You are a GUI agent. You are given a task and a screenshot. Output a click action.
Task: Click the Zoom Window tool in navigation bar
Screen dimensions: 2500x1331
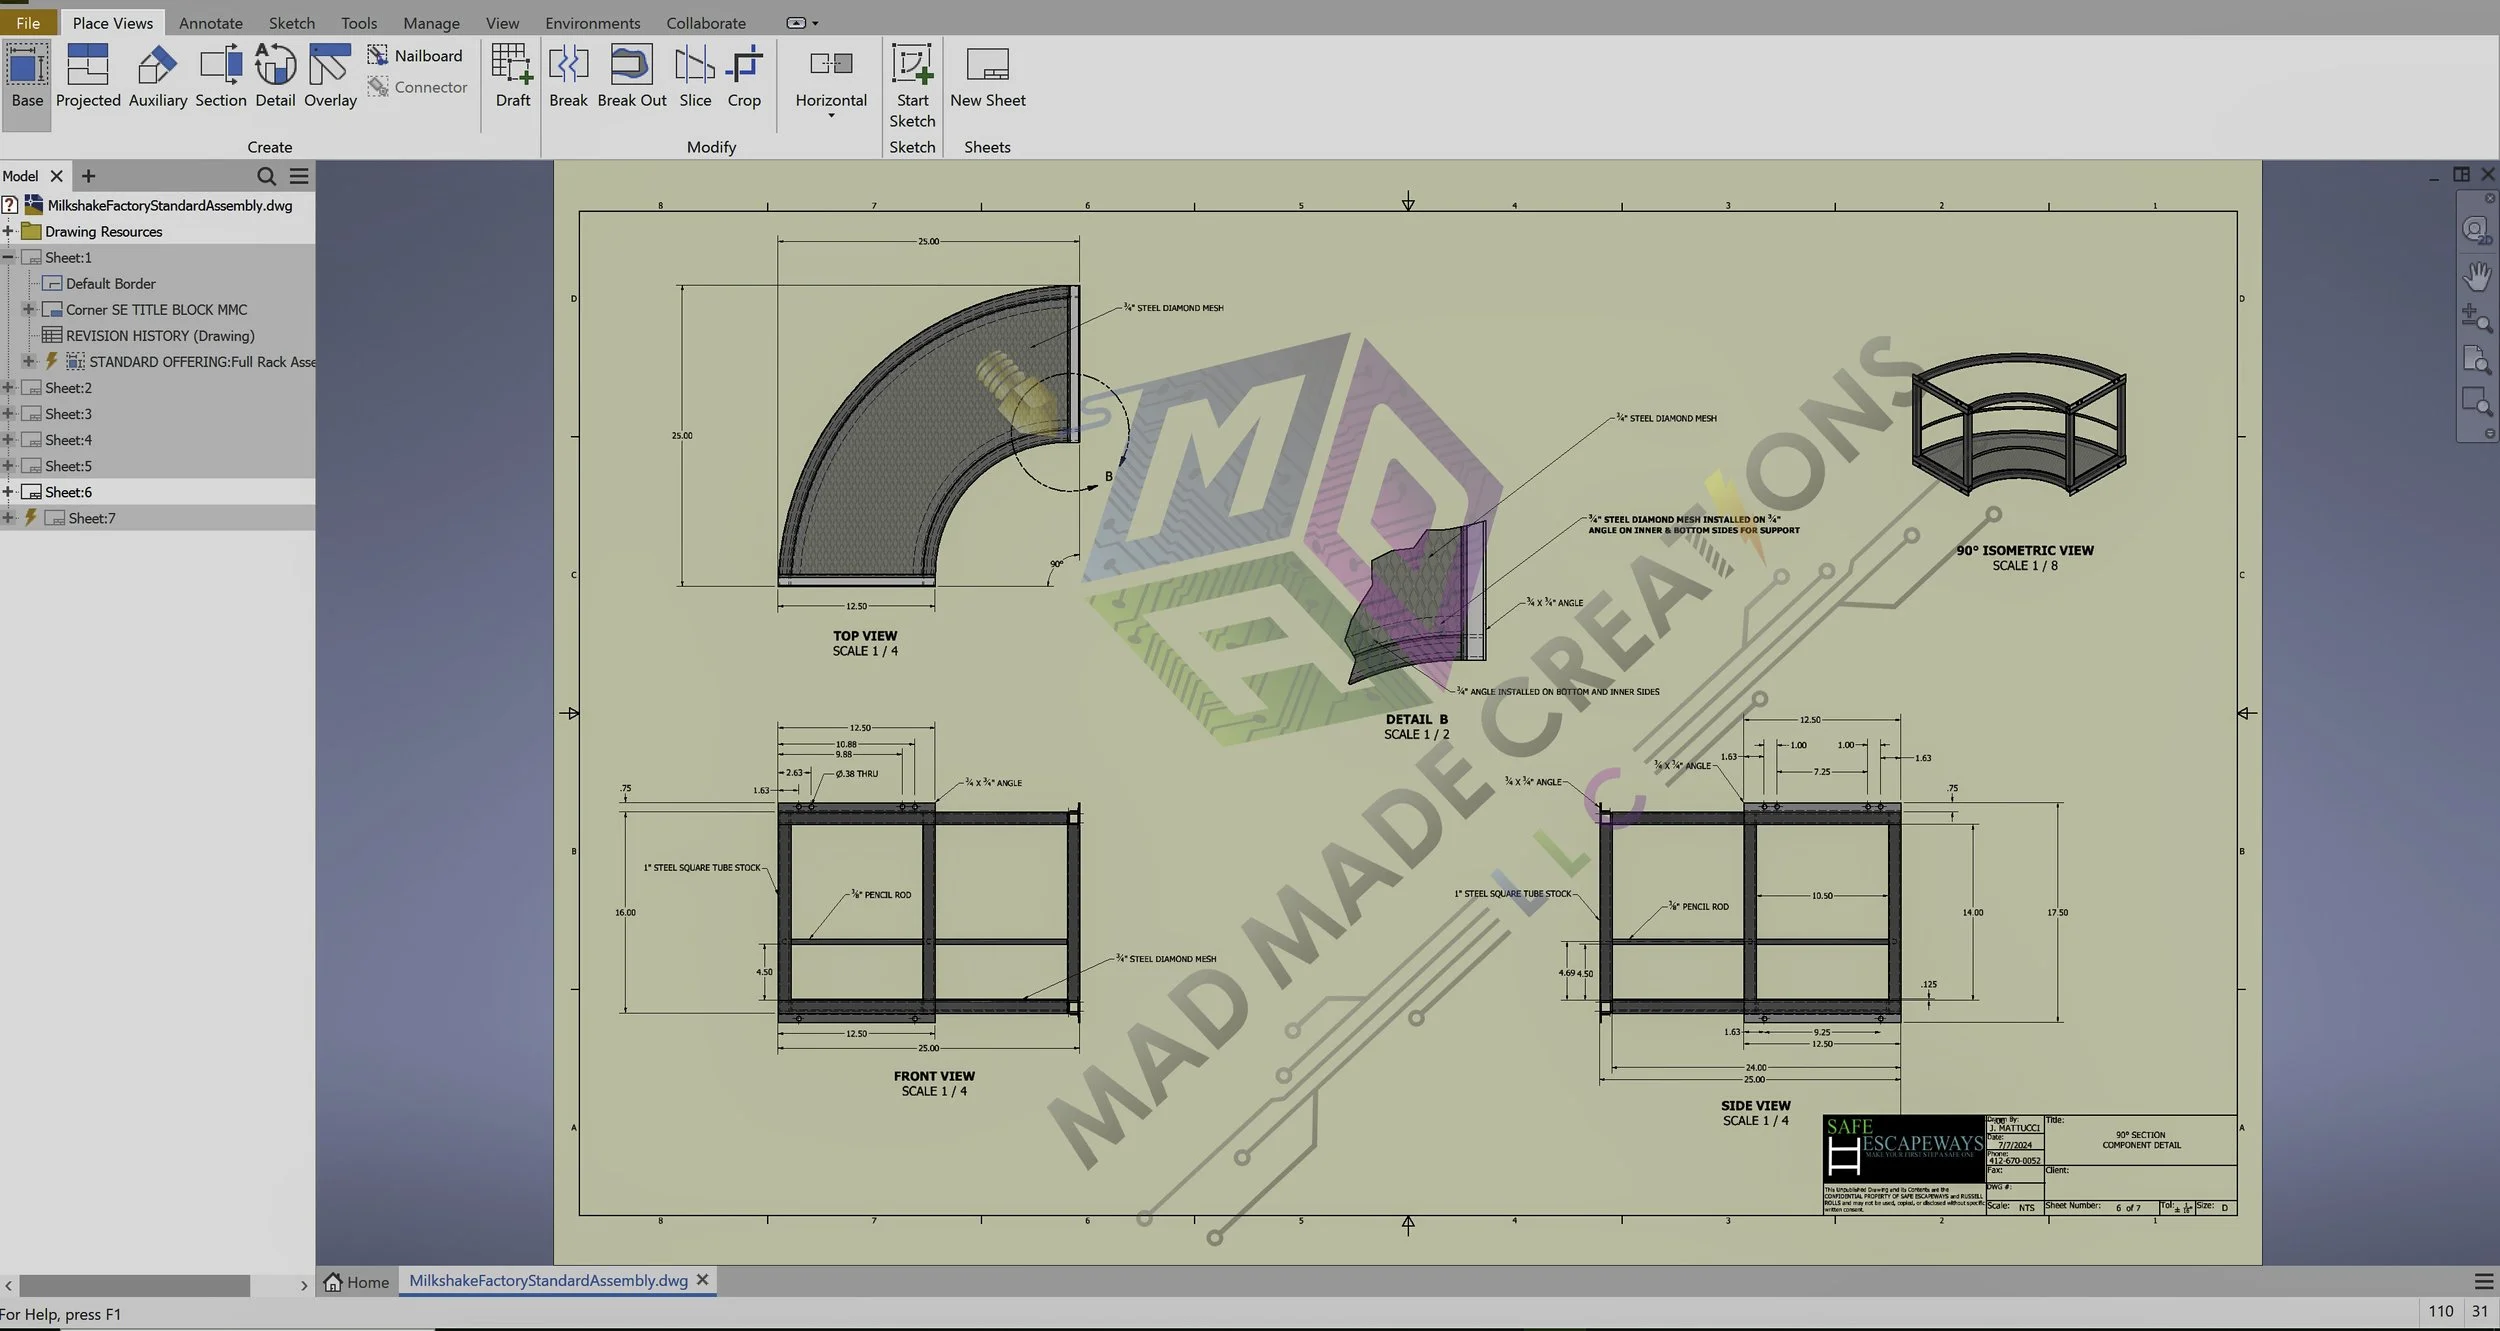click(x=2476, y=402)
